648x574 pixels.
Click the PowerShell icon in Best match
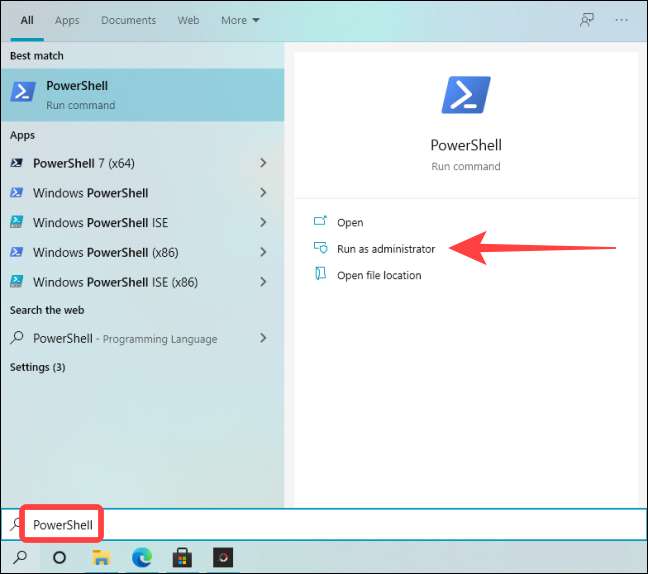23,92
